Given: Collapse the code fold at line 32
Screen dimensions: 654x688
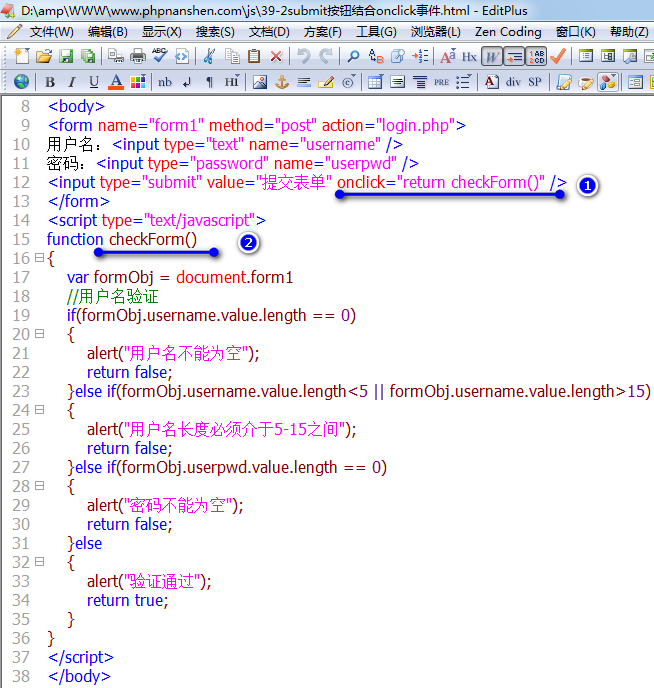Looking at the screenshot, I should point(39,561).
